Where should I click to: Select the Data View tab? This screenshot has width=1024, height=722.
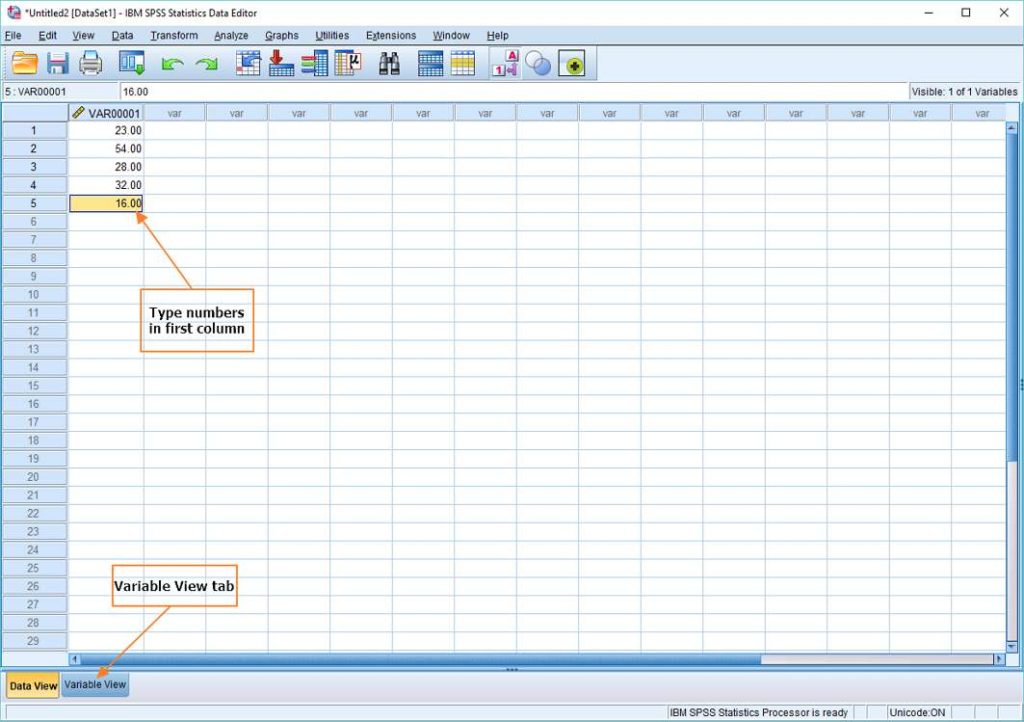(x=32, y=685)
